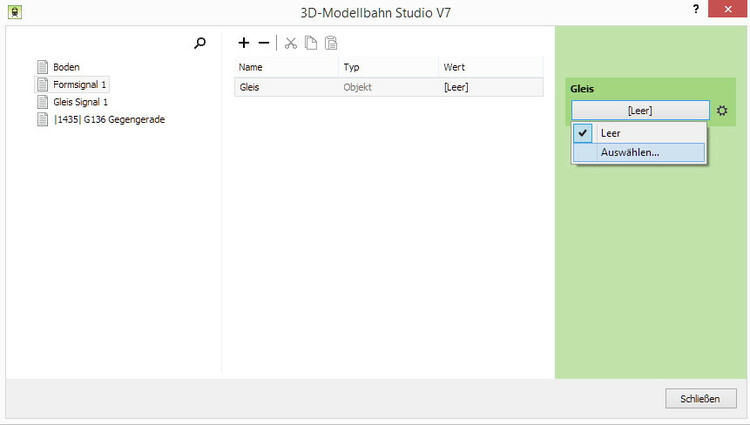750x425 pixels.
Task: Select |1435| G136 Gegengerade entry
Action: (x=101, y=120)
